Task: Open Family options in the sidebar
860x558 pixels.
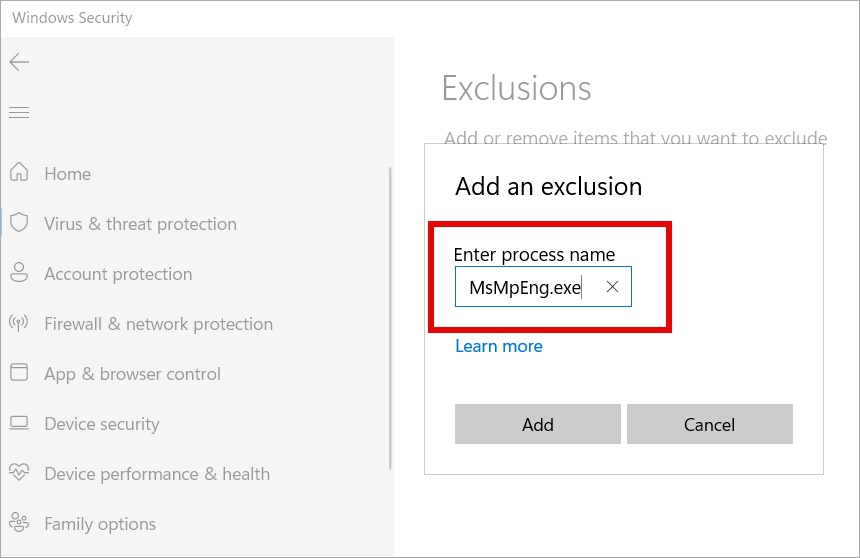Action: [x=100, y=524]
